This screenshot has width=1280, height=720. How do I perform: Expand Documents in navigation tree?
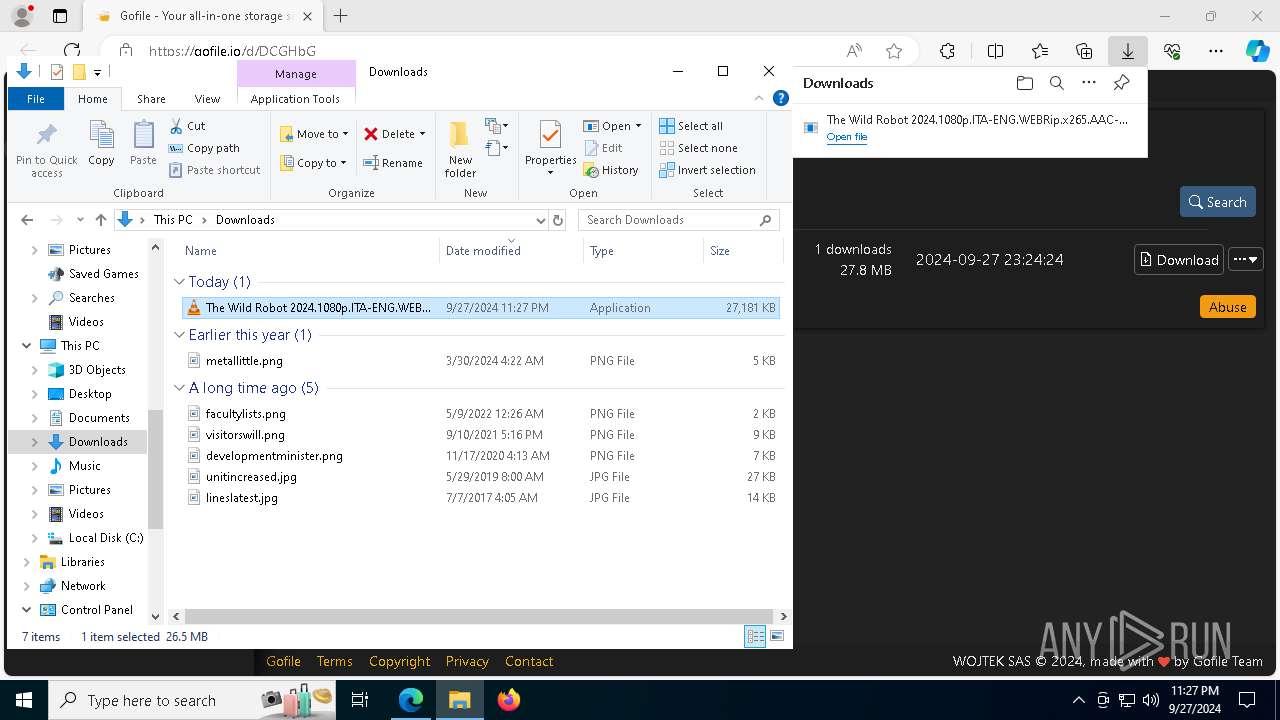[x=35, y=418]
